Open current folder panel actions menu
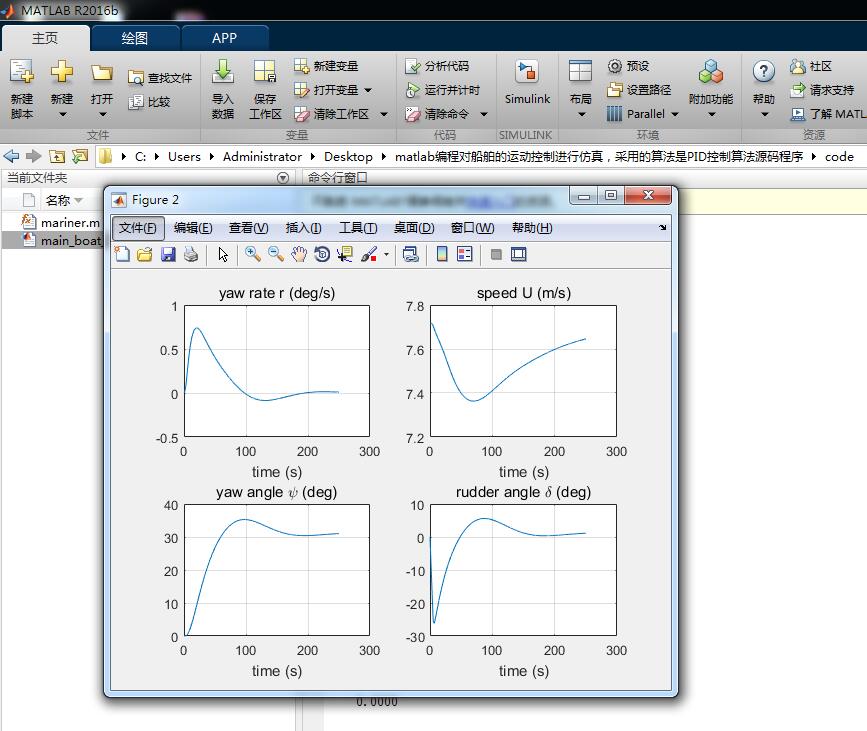This screenshot has width=867, height=731. pyautogui.click(x=283, y=178)
